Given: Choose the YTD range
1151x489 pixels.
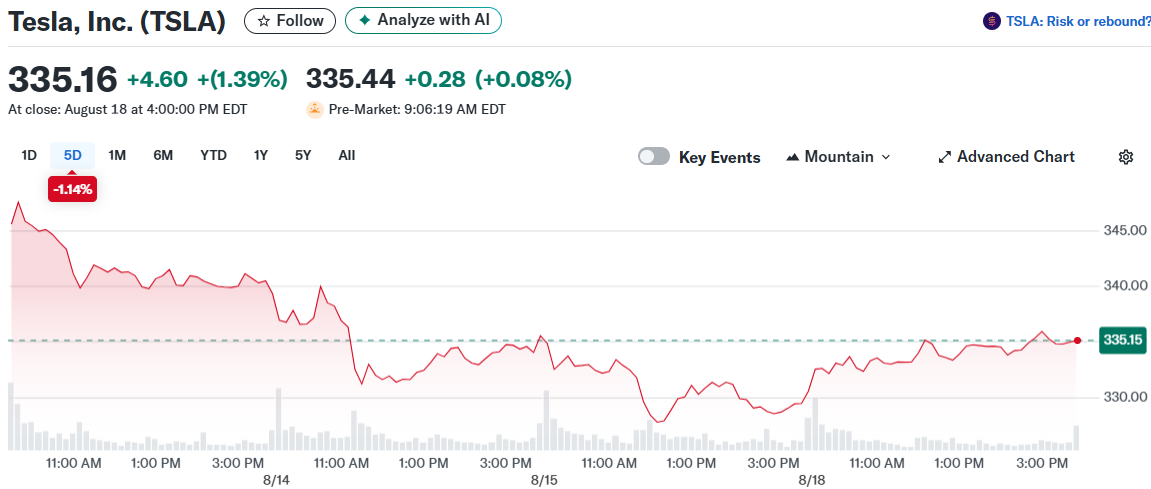Looking at the screenshot, I should tap(214, 155).
